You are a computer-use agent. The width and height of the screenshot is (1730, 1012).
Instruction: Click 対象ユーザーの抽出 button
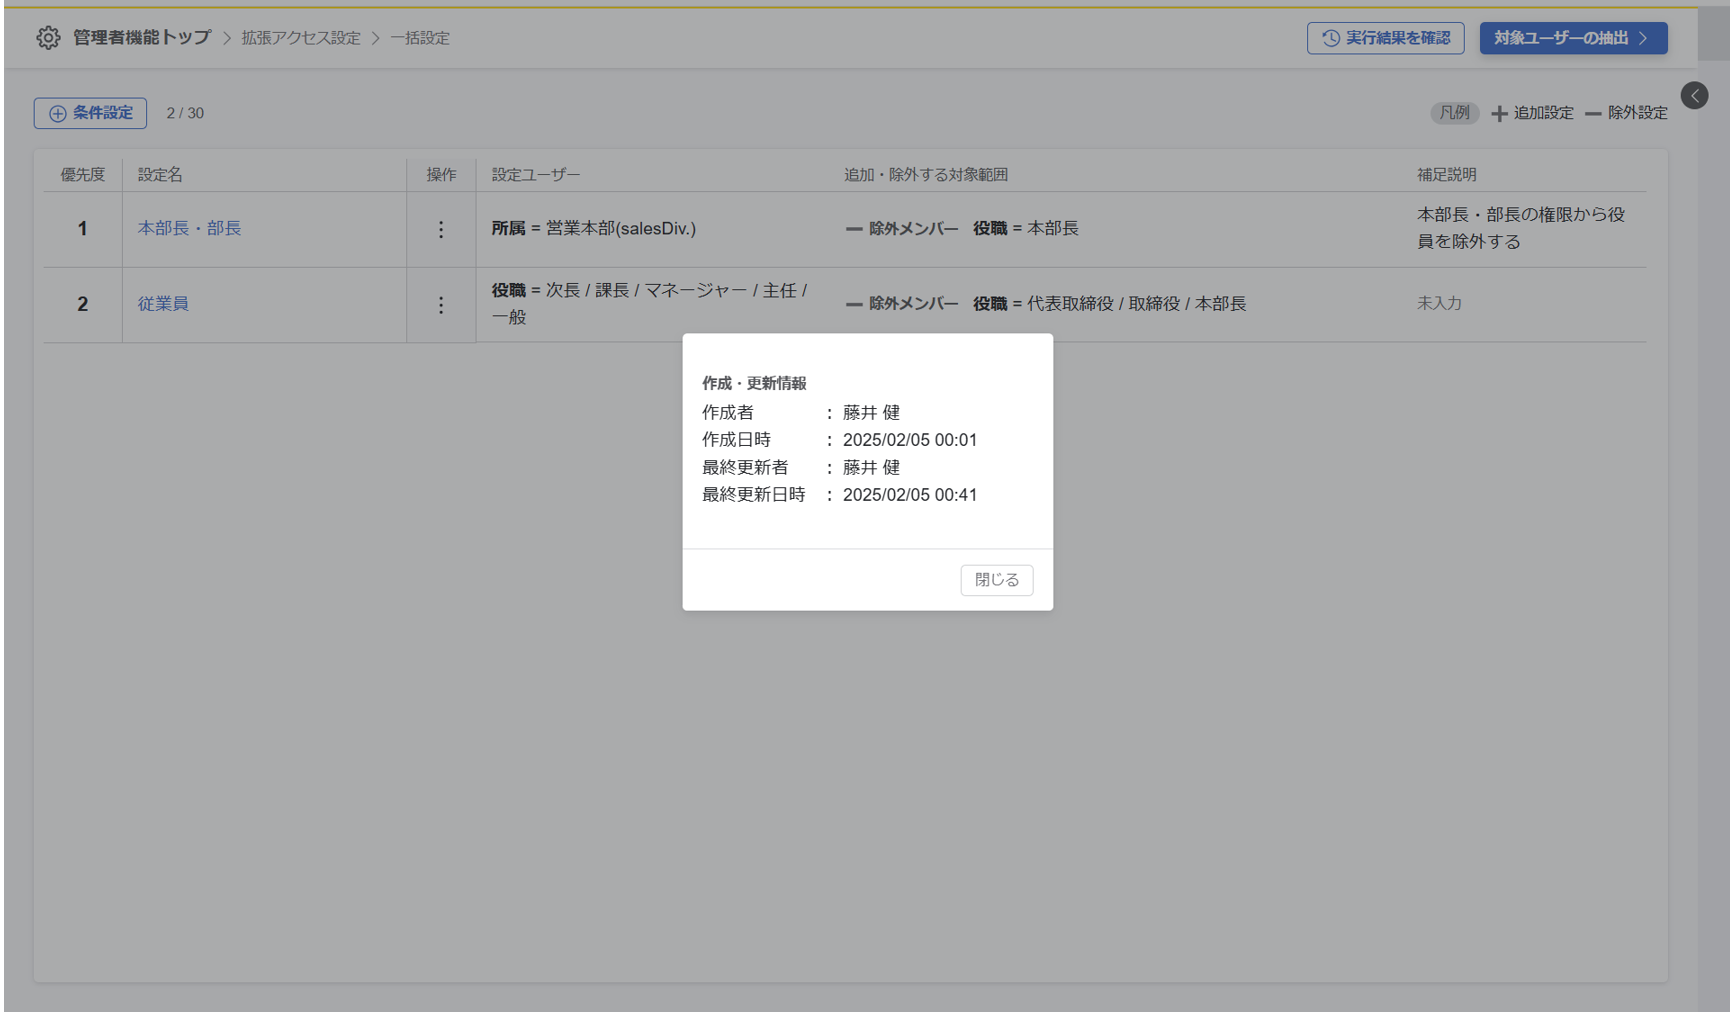pyautogui.click(x=1573, y=38)
